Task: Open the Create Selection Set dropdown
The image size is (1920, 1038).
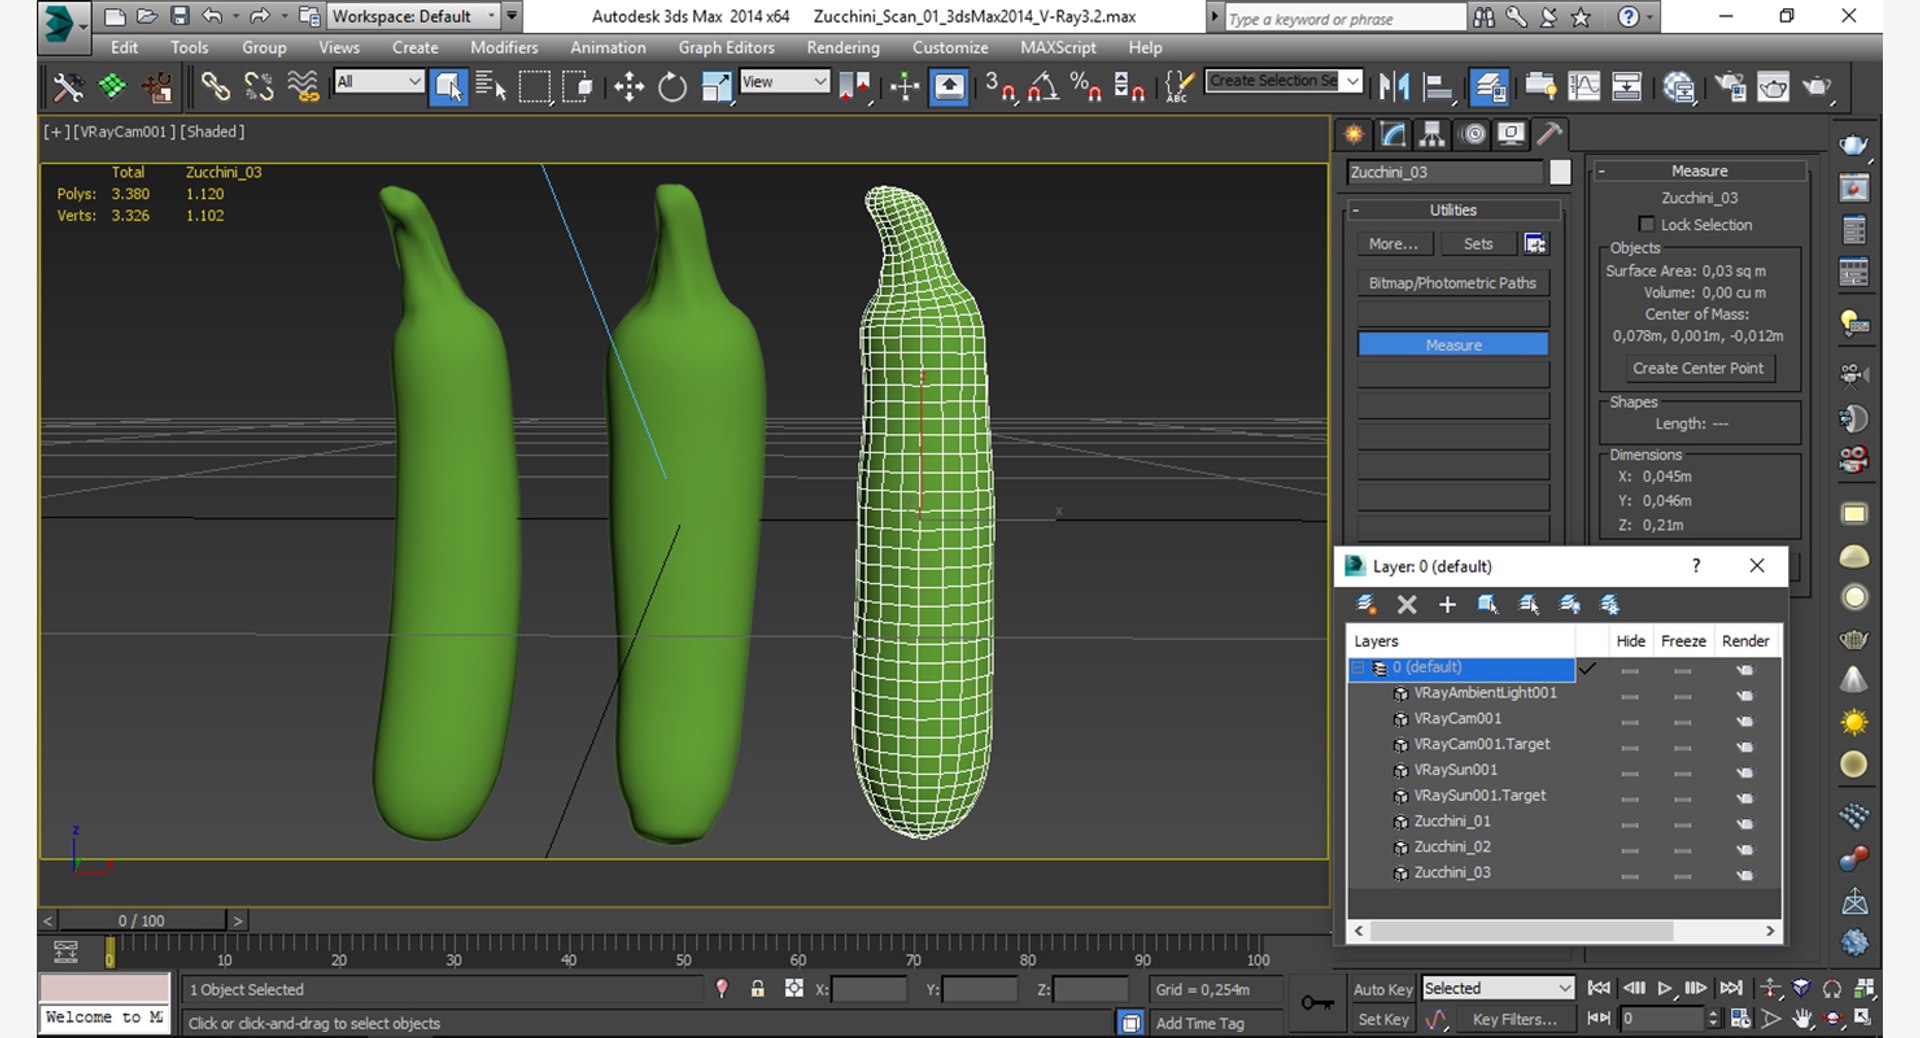Action: coord(1284,81)
